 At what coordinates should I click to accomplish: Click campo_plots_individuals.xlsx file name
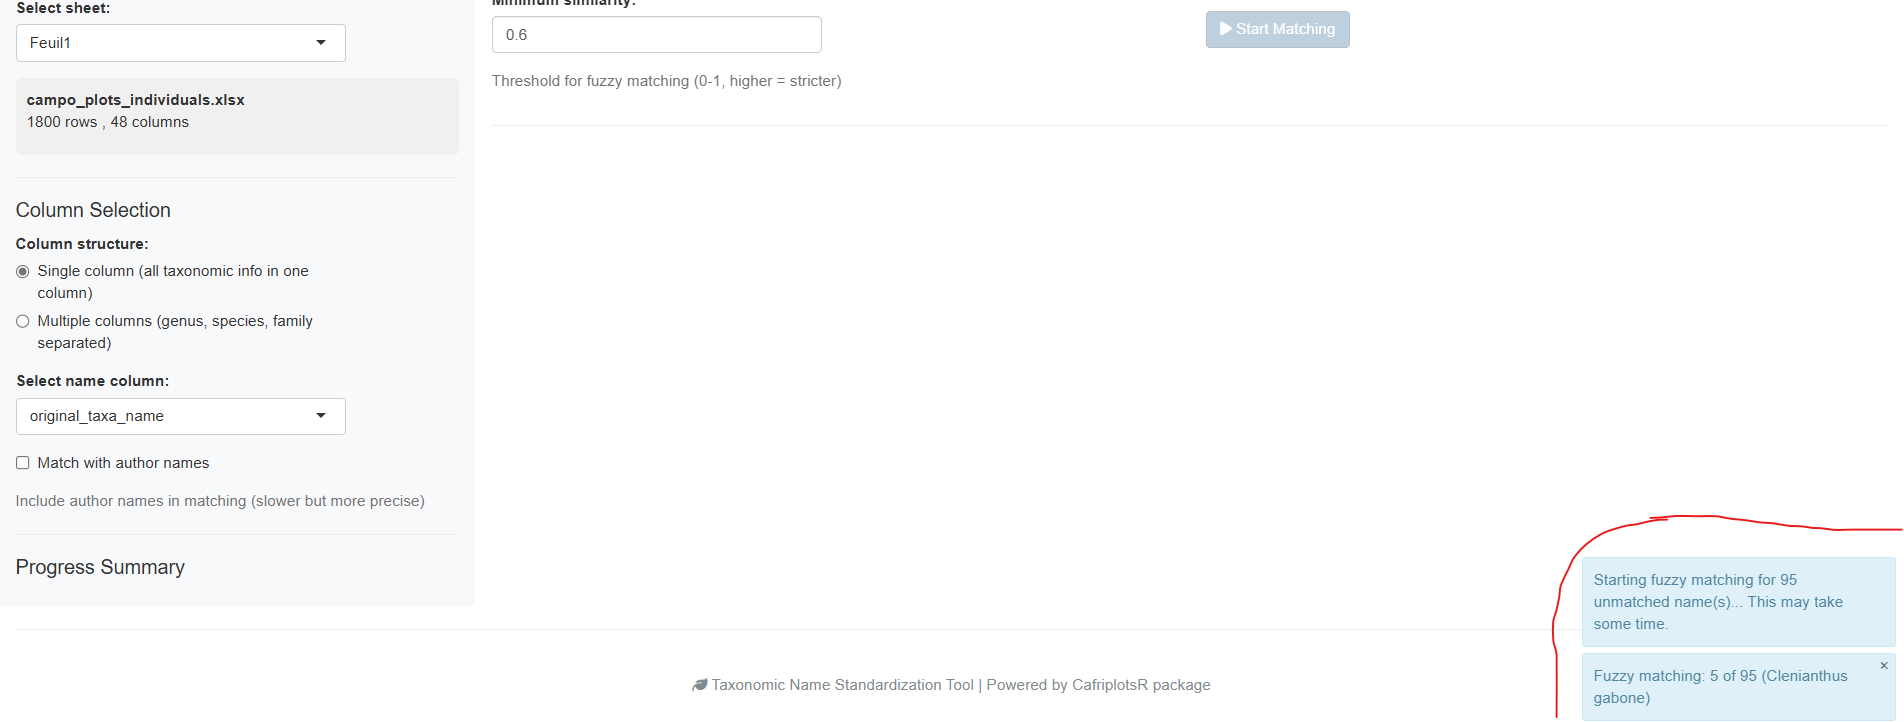(136, 100)
